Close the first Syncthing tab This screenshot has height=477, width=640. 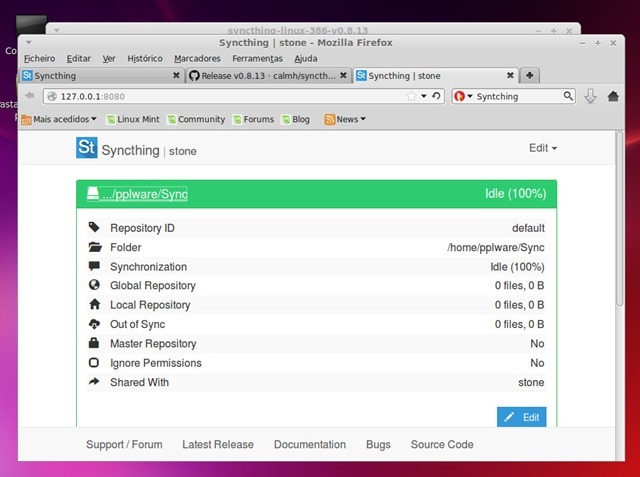(177, 75)
